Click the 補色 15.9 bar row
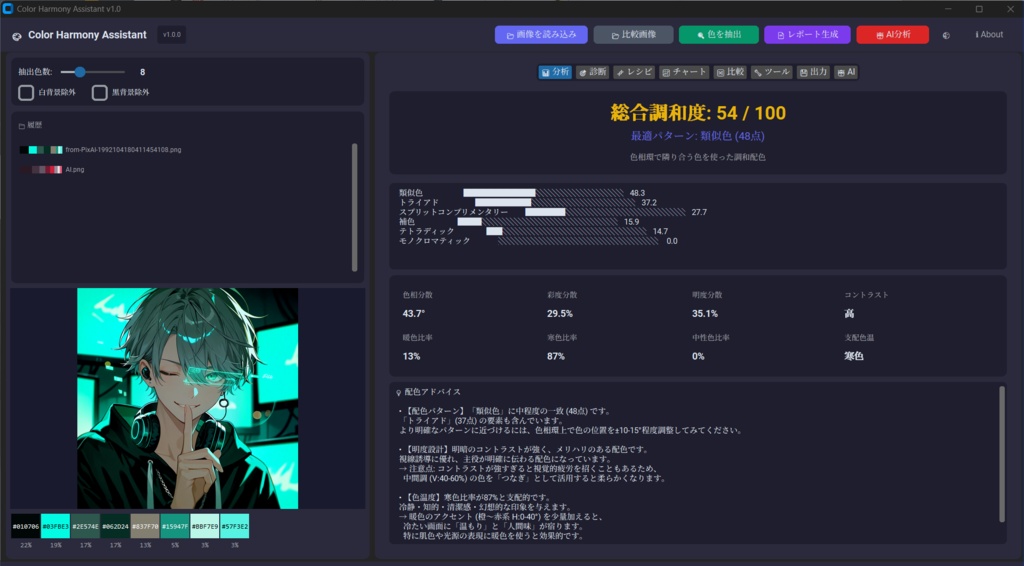 519,222
